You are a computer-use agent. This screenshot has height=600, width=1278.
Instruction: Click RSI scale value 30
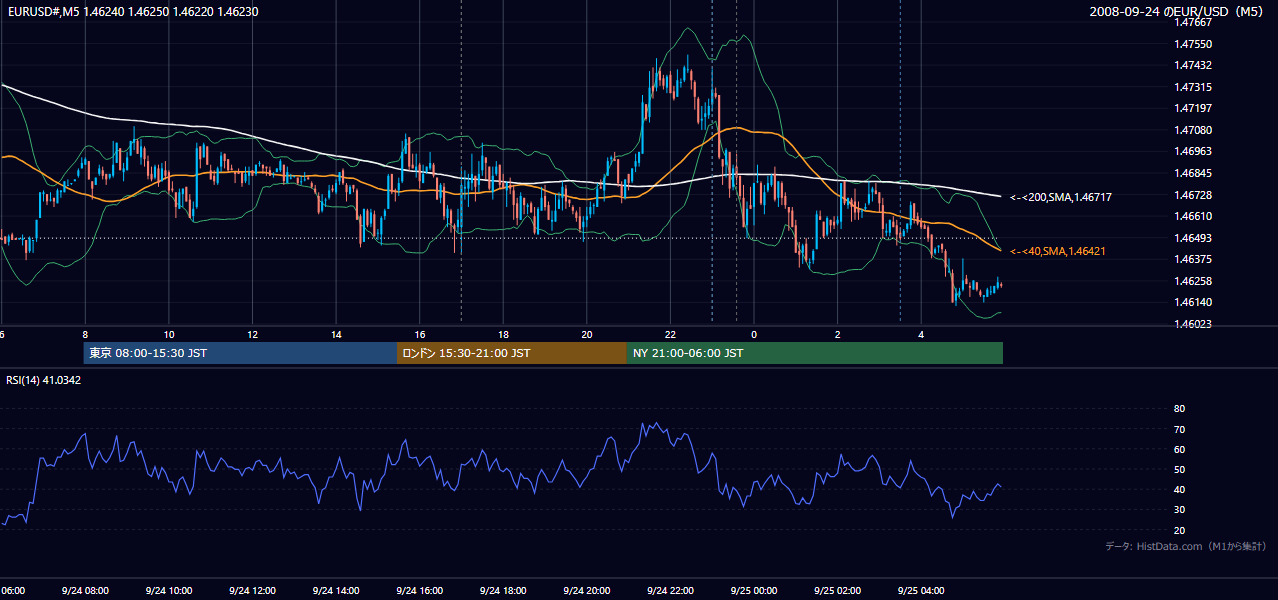point(1179,510)
